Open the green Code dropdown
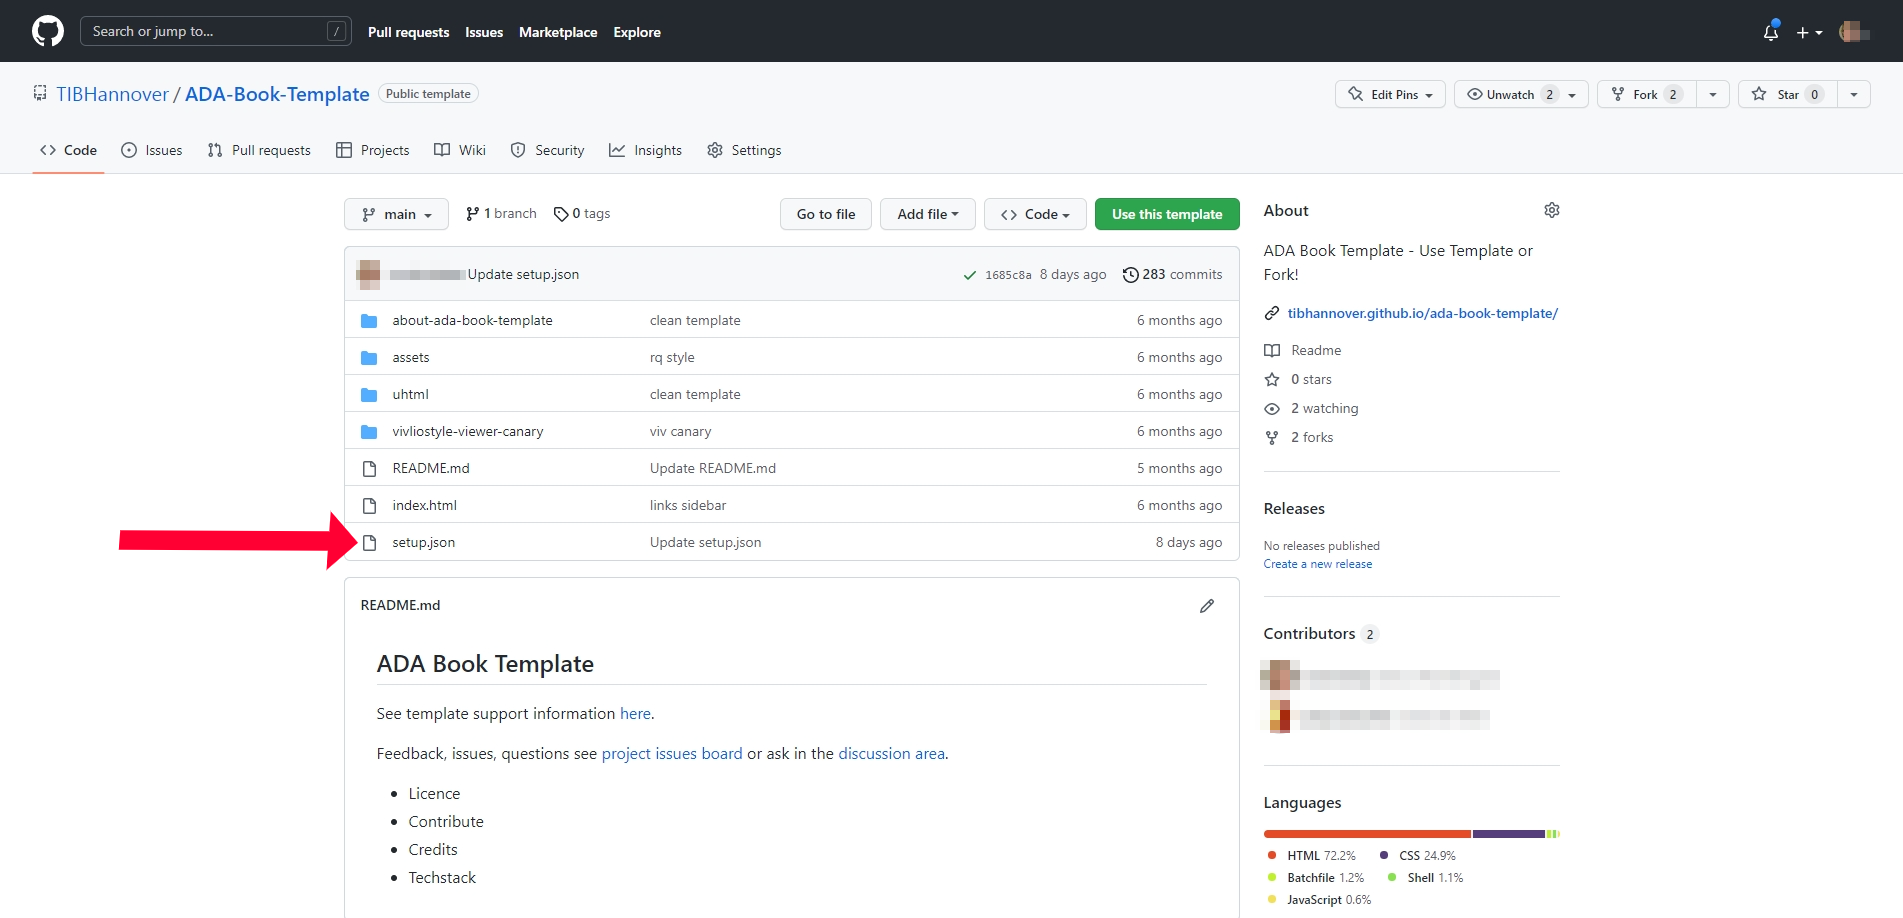The width and height of the screenshot is (1903, 918). point(1035,213)
